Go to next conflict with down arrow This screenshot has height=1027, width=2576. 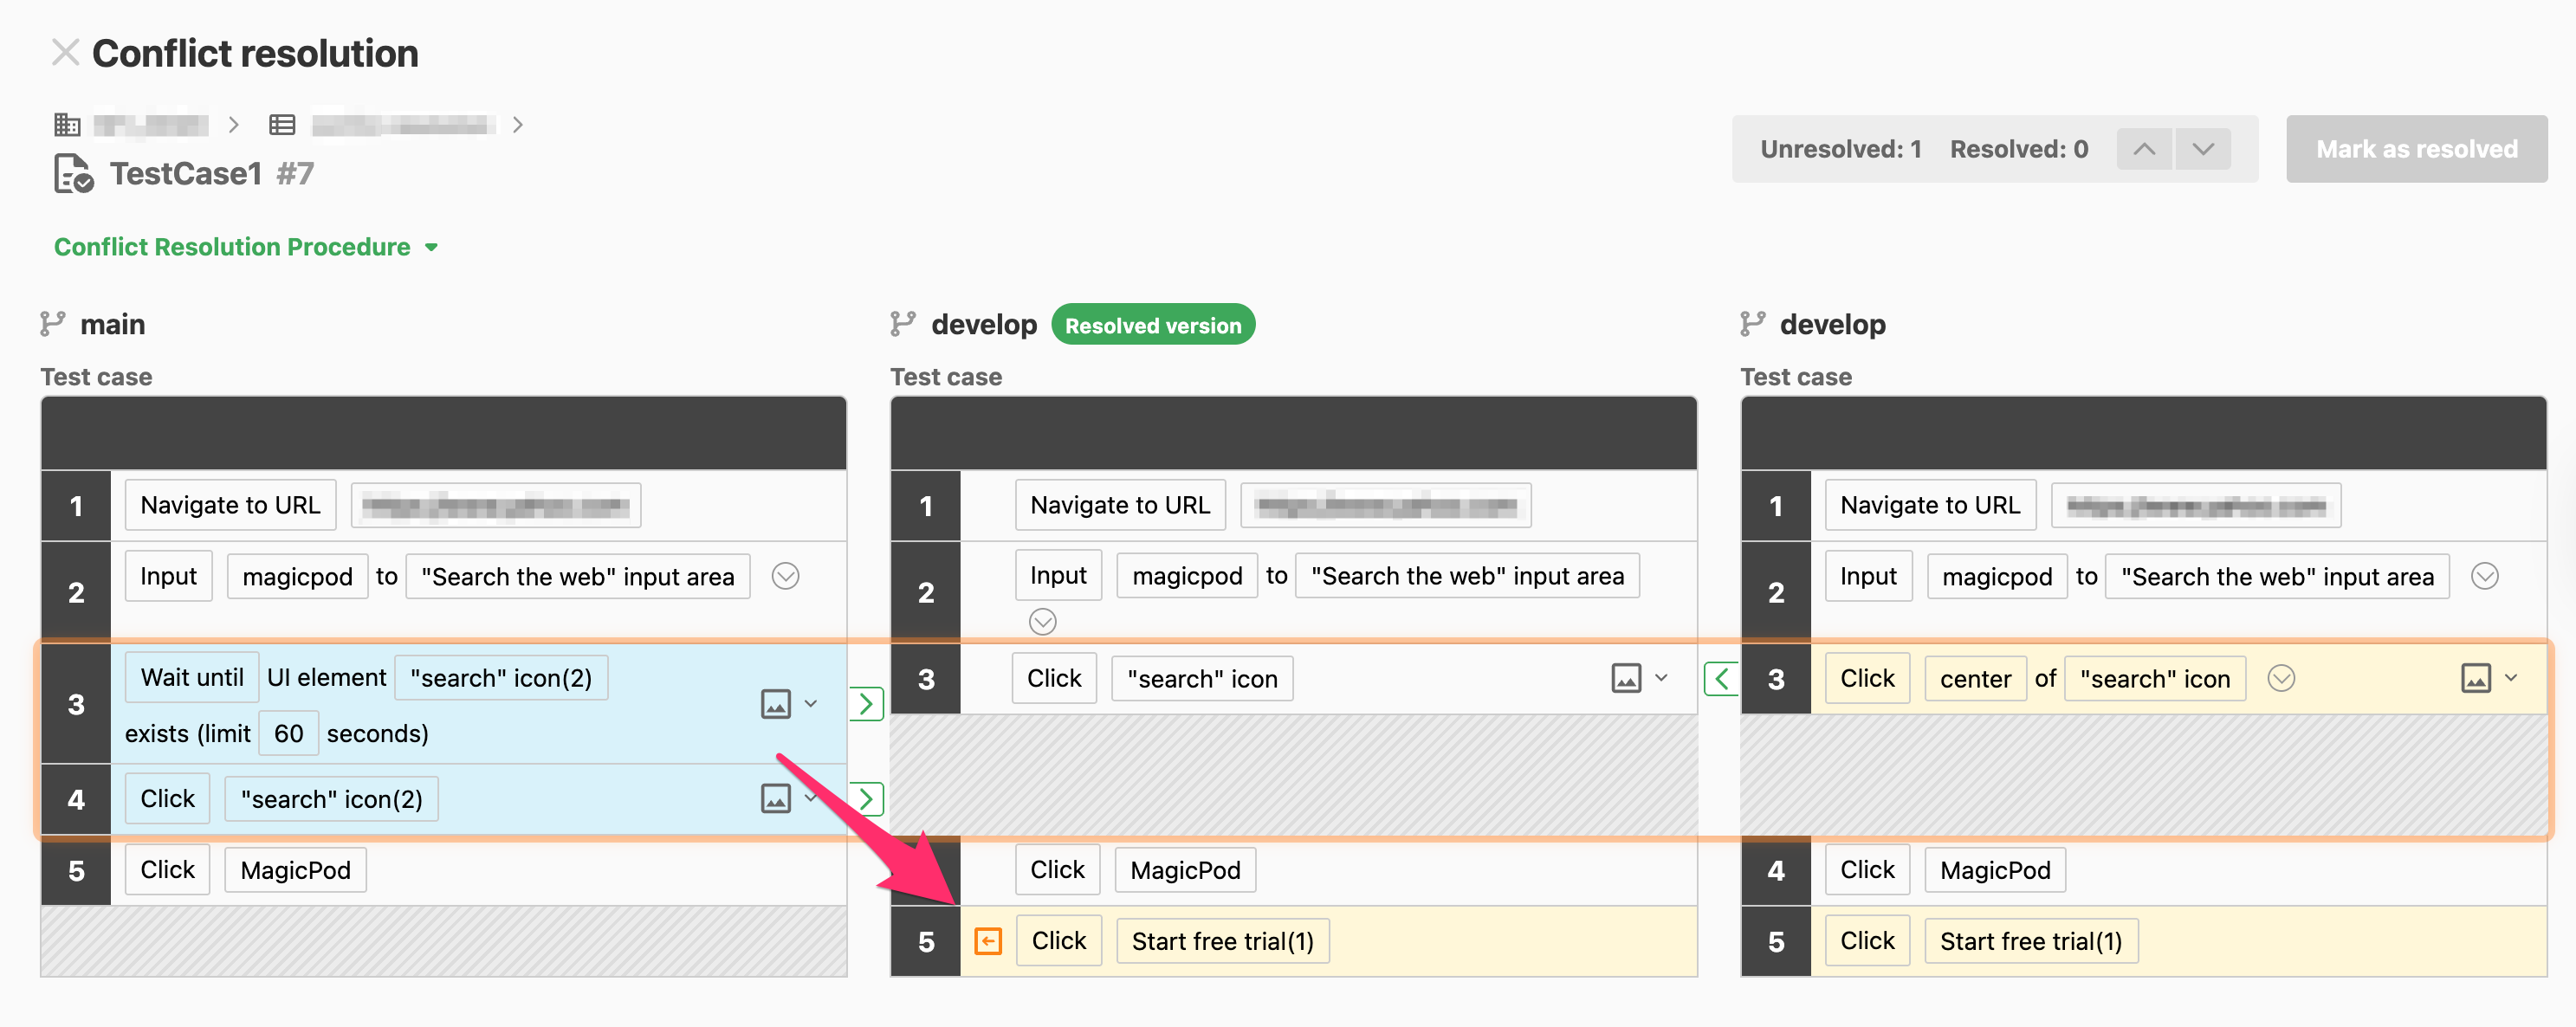2203,149
